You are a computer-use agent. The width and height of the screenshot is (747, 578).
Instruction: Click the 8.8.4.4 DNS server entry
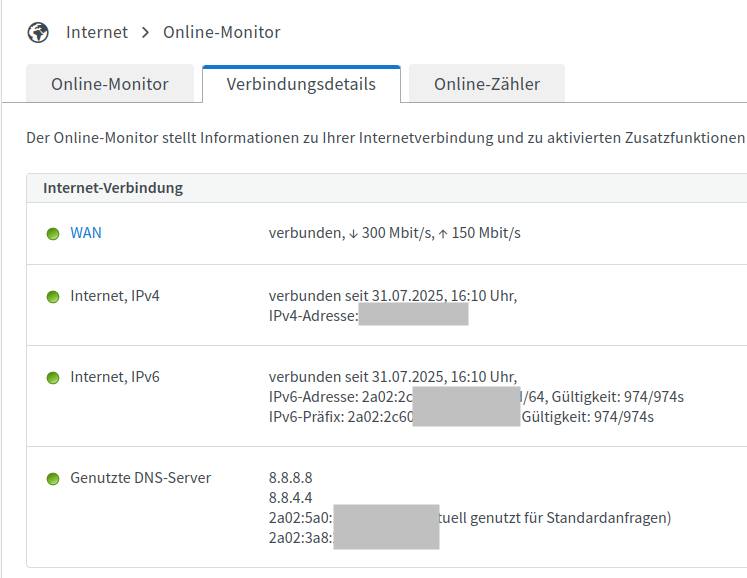point(290,498)
